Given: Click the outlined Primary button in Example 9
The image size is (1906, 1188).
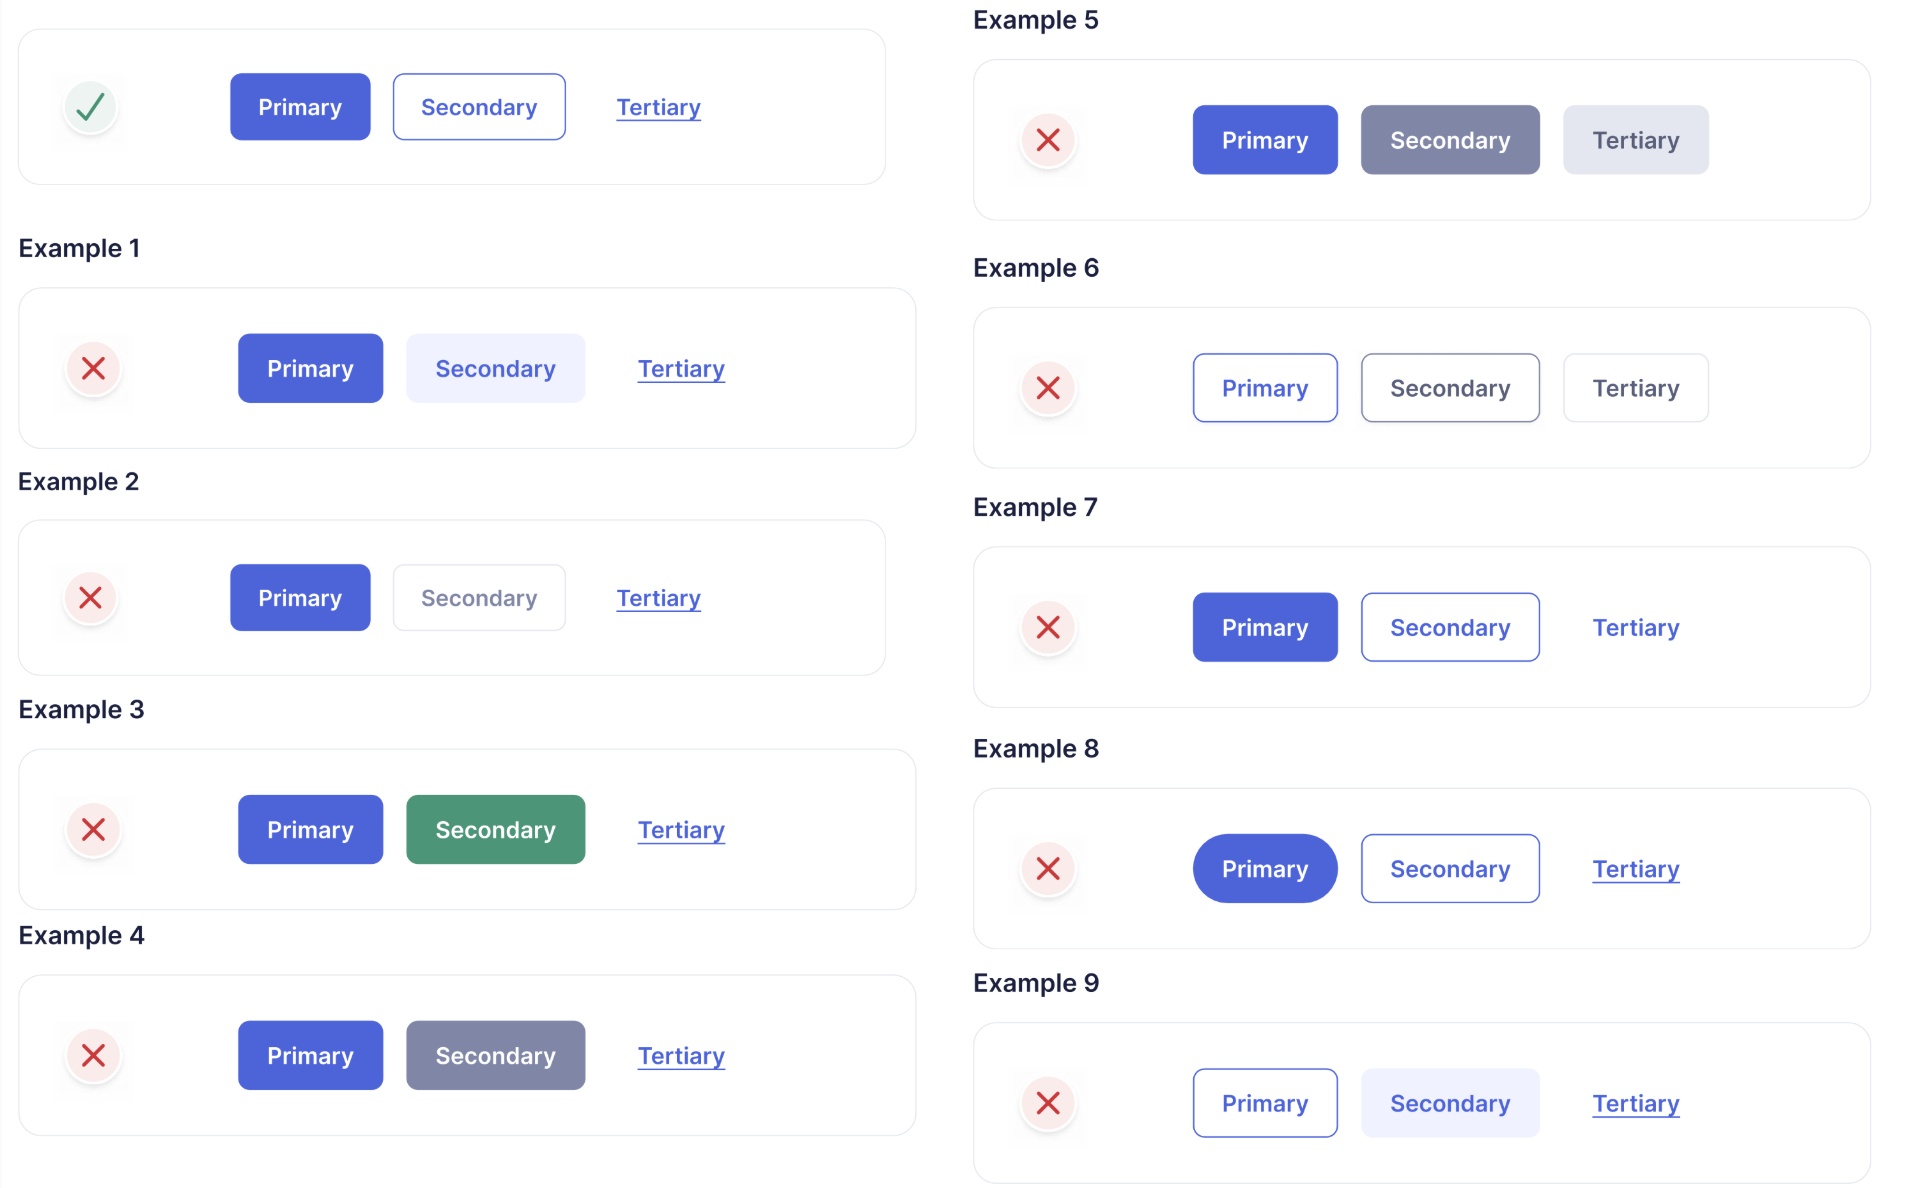Looking at the screenshot, I should [1264, 1103].
